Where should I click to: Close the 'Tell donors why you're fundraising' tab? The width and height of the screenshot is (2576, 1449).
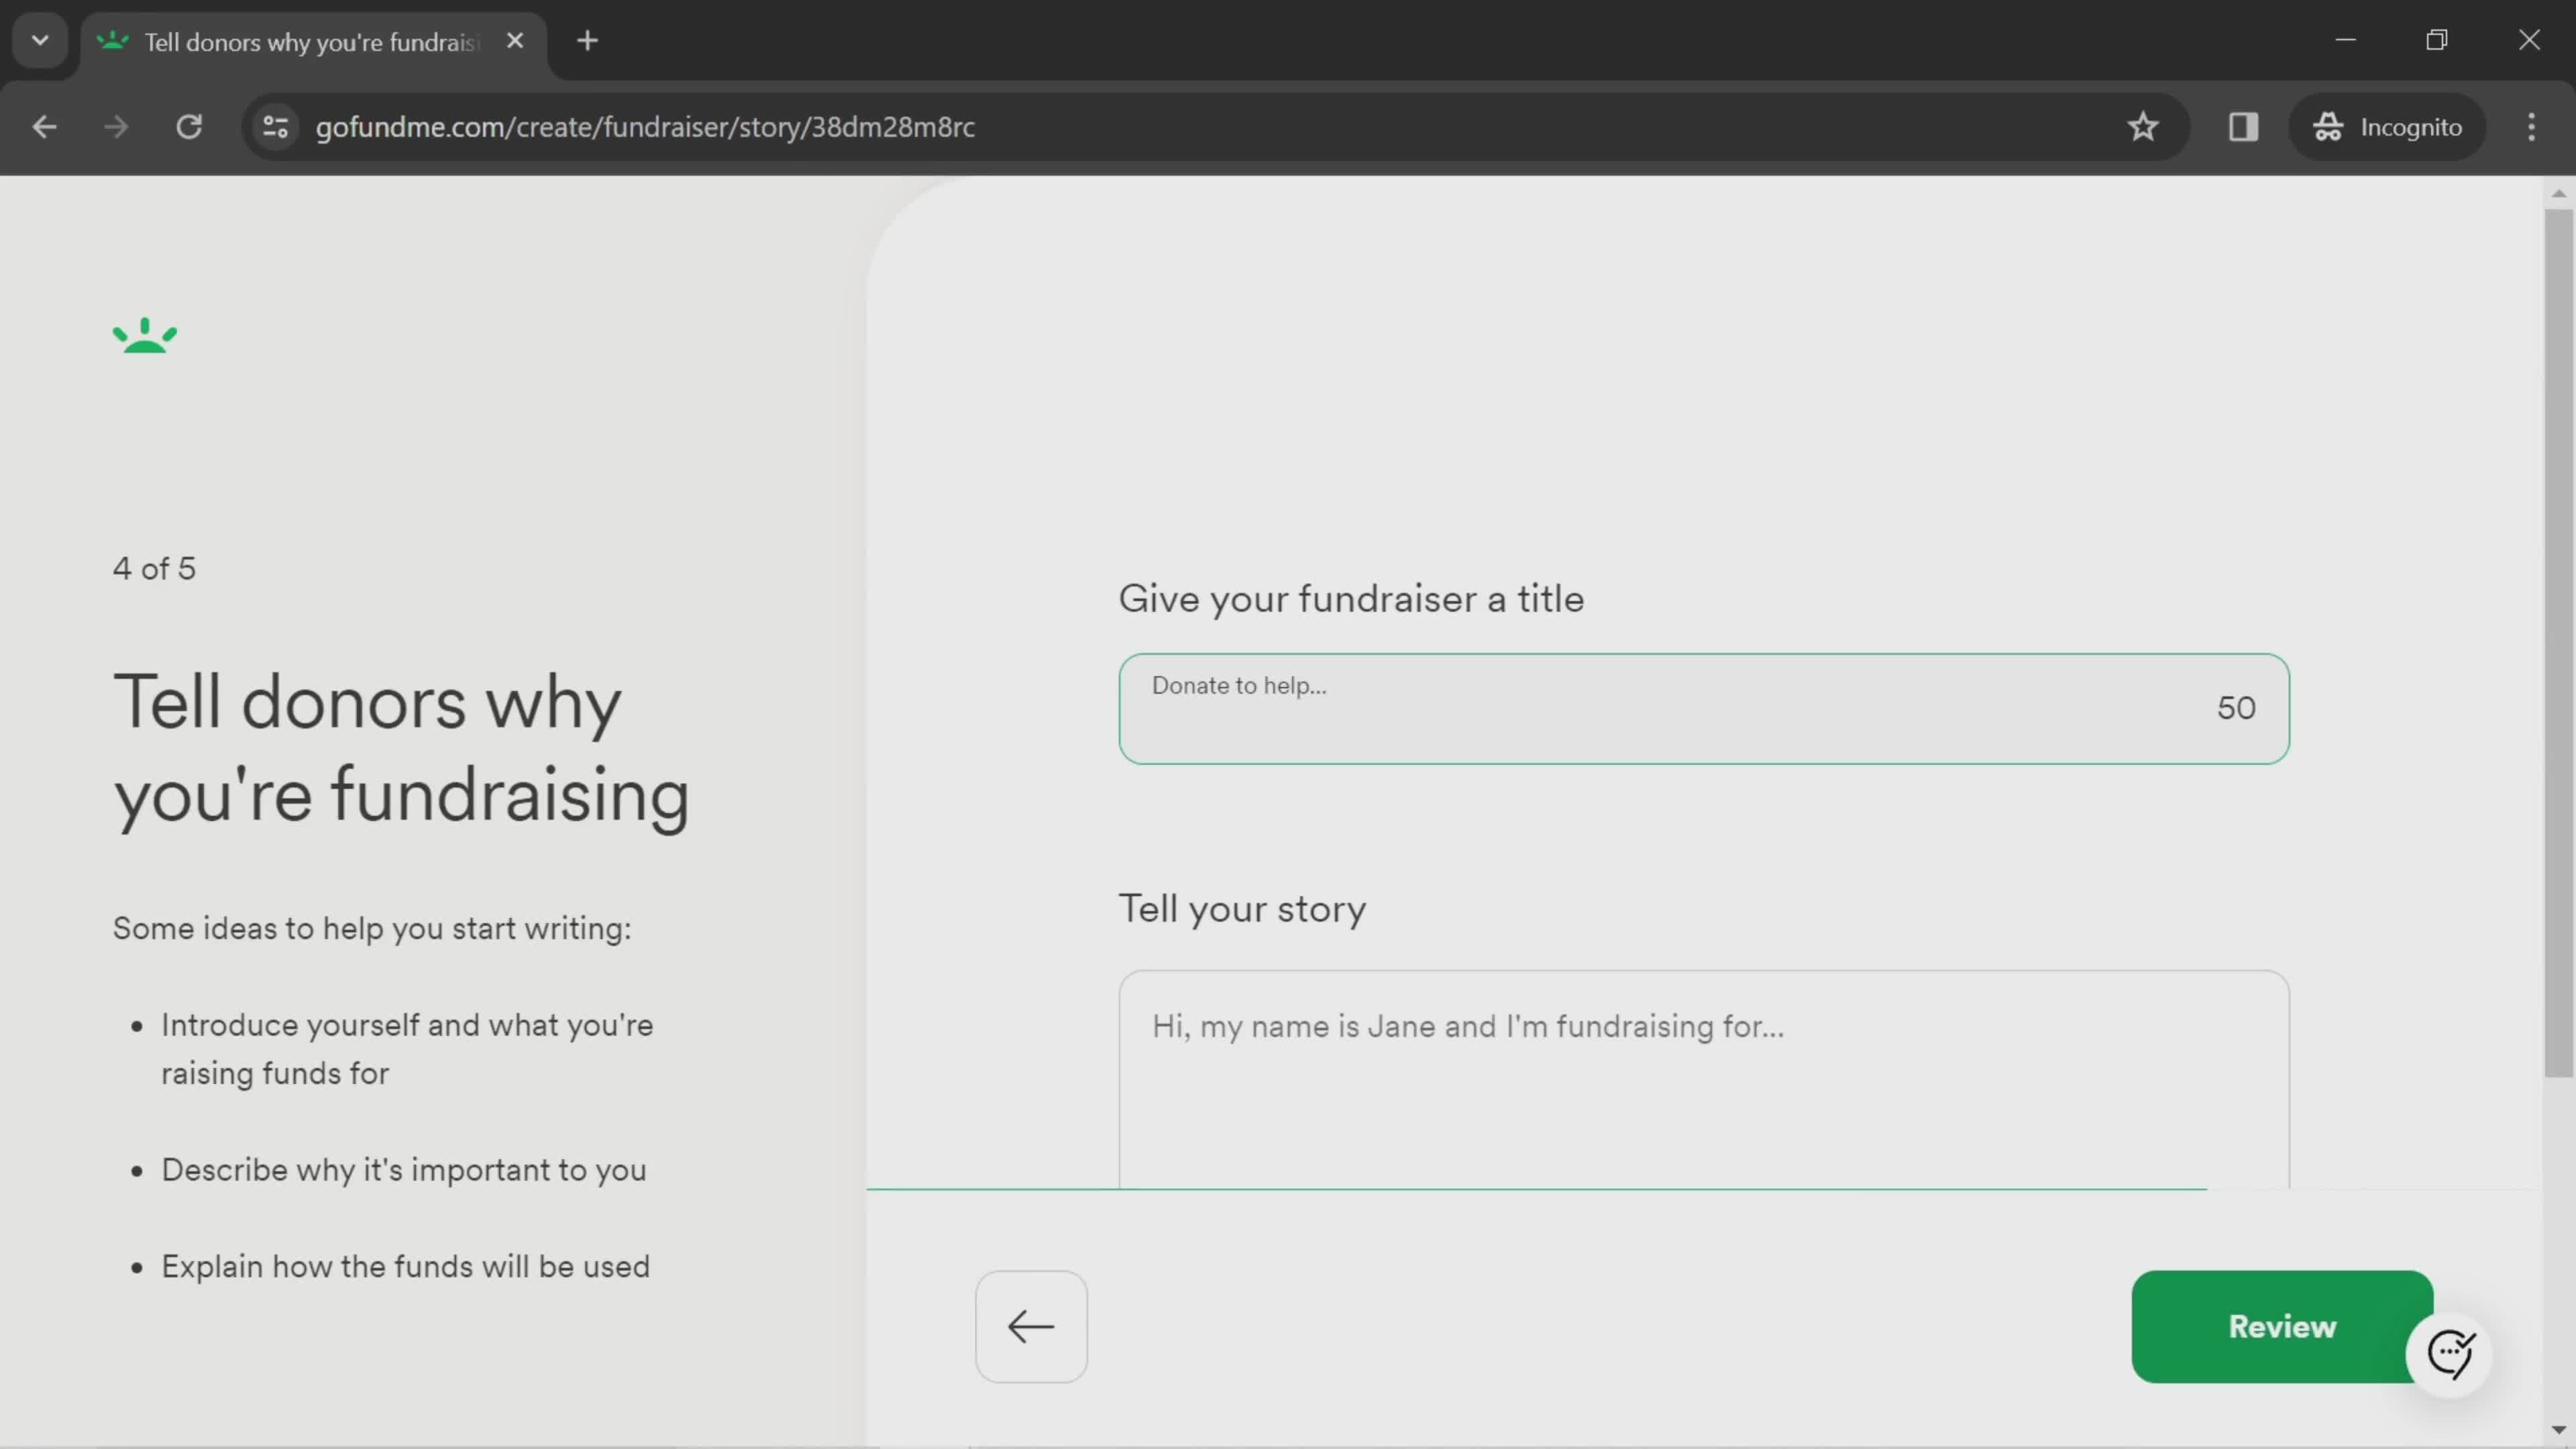coord(515,41)
